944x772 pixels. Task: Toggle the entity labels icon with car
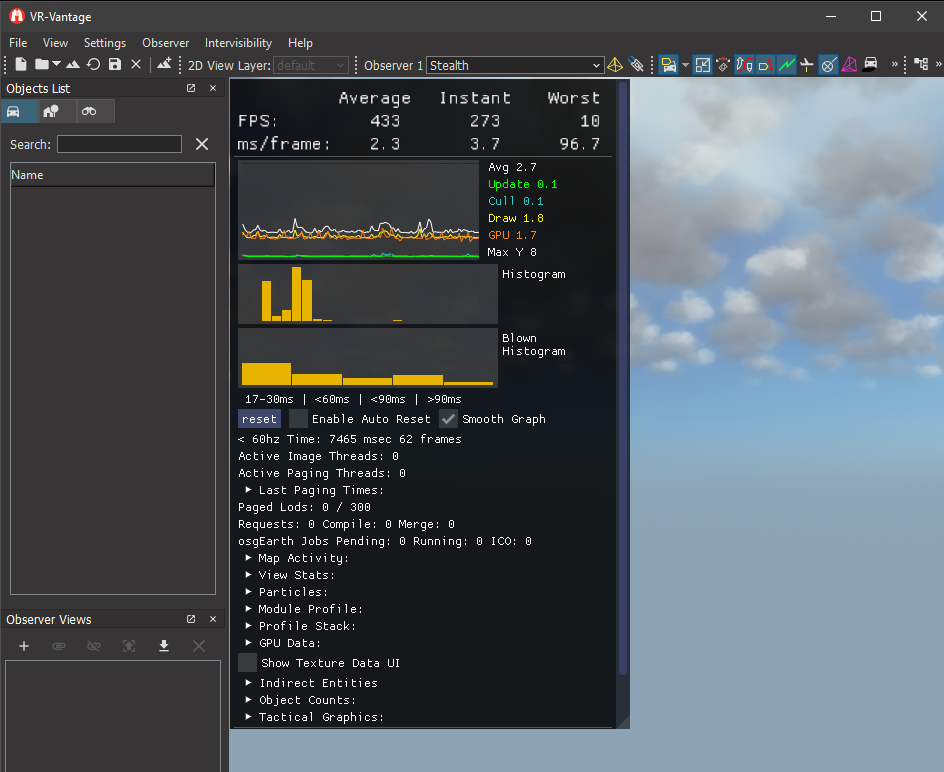pyautogui.click(x=668, y=64)
